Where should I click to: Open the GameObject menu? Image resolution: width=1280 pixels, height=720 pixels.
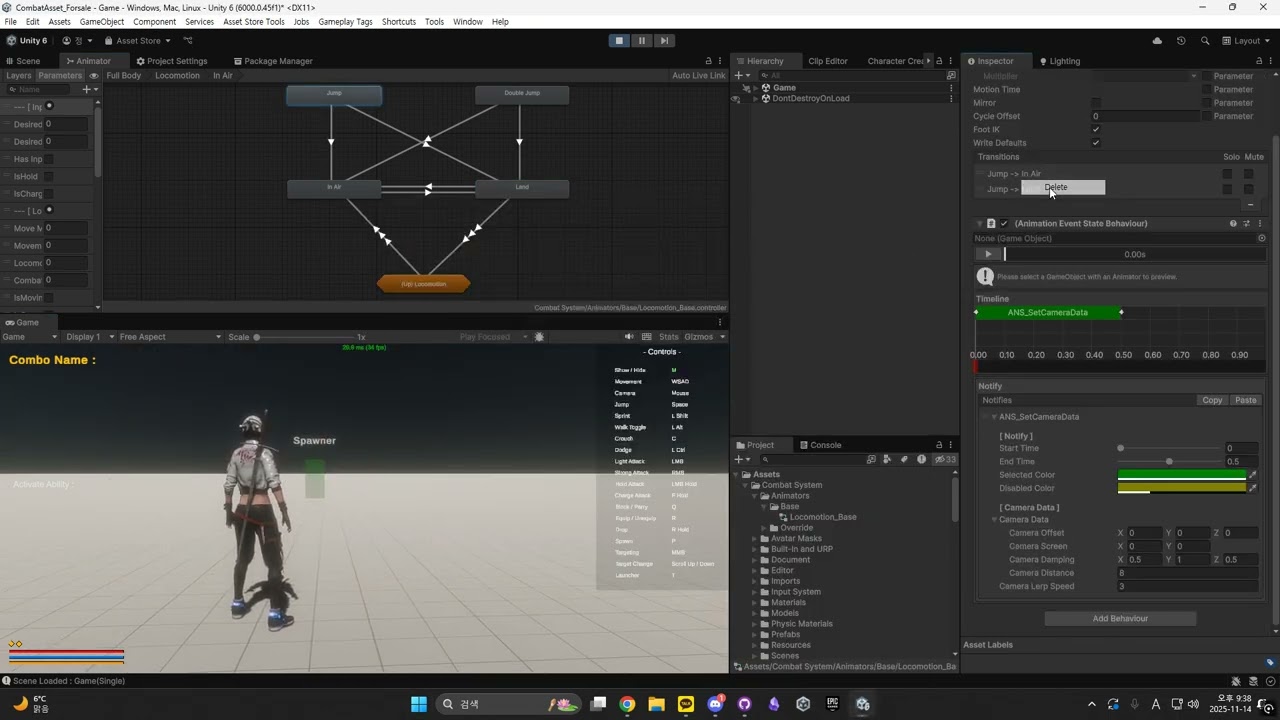(x=102, y=21)
